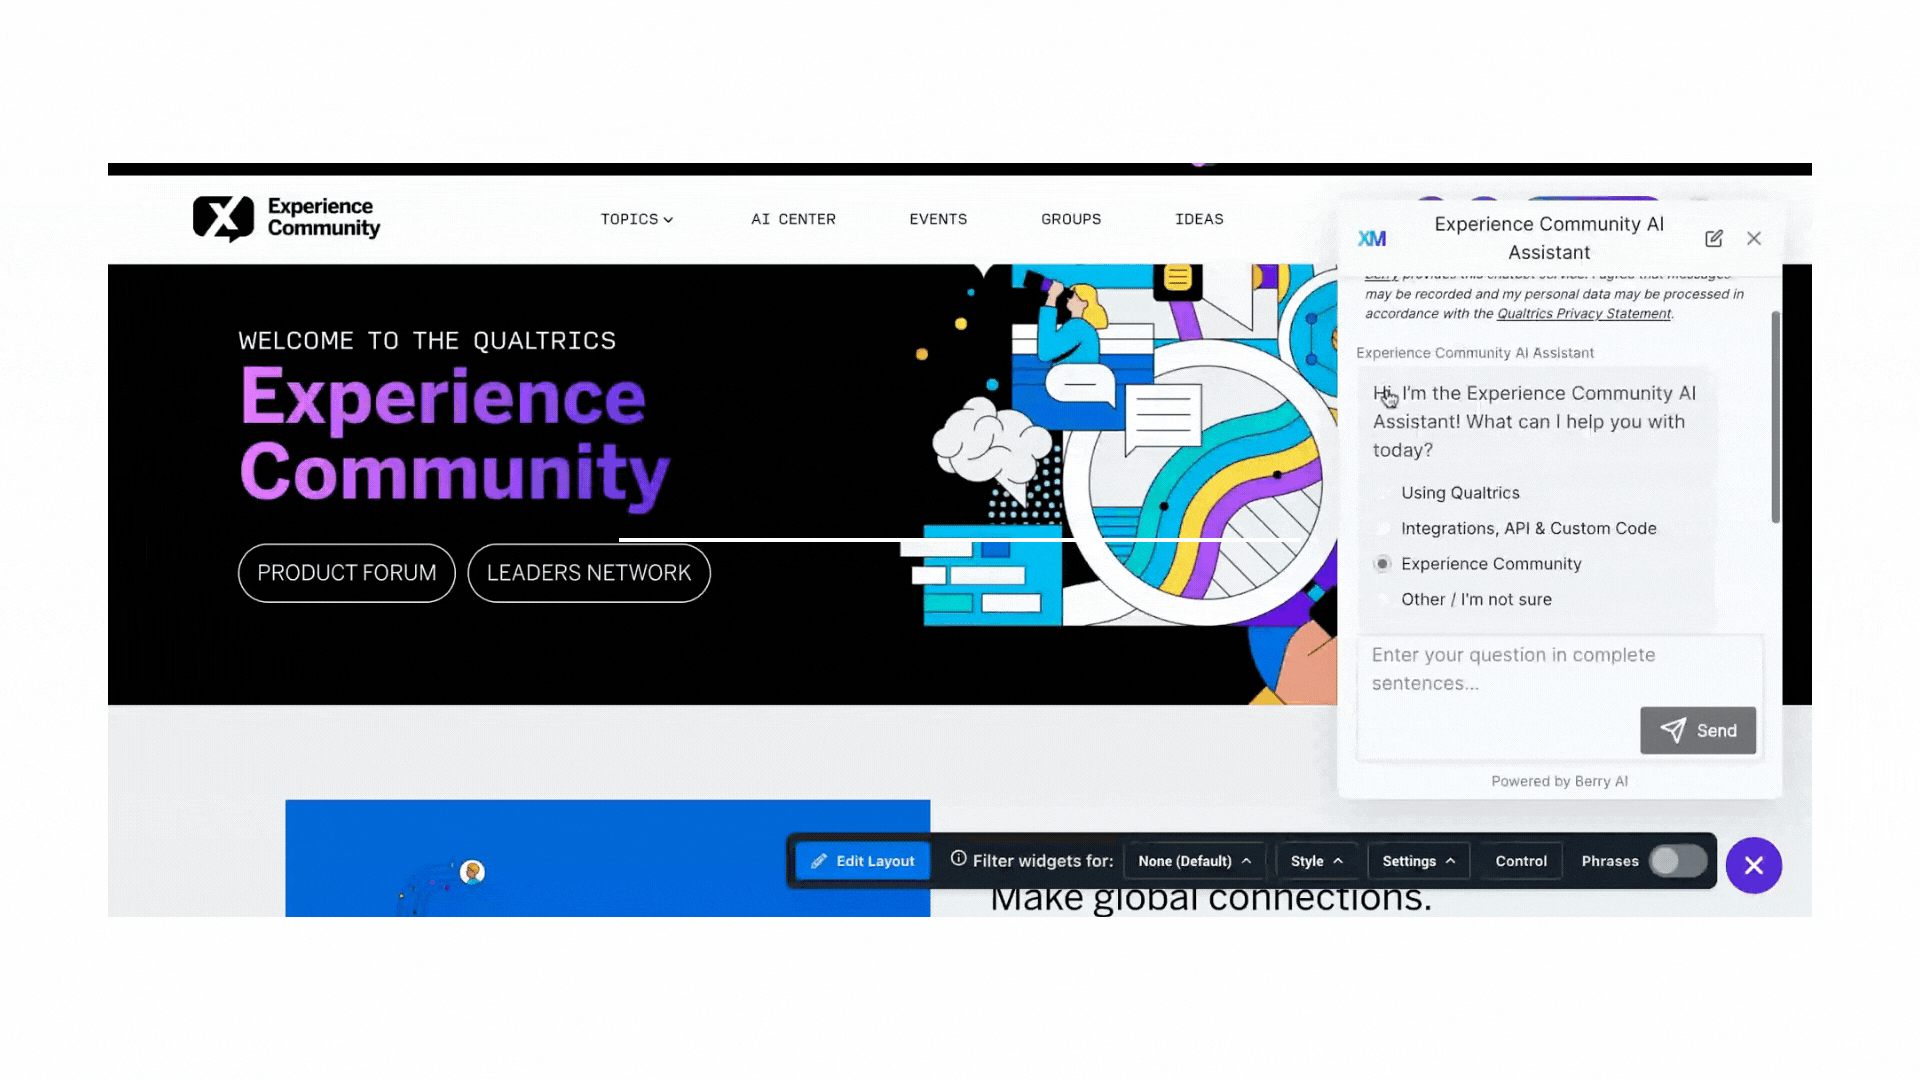
Task: Click the new chat compose icon
Action: tap(1713, 238)
